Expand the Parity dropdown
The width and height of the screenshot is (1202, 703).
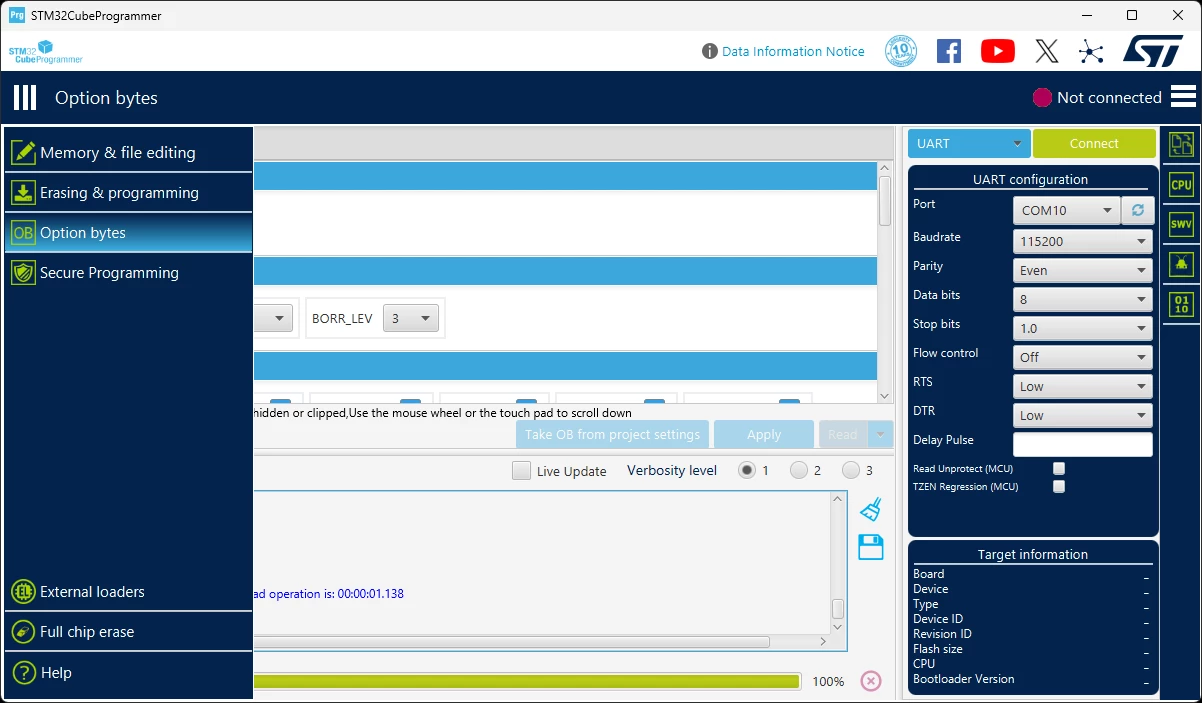point(1082,270)
